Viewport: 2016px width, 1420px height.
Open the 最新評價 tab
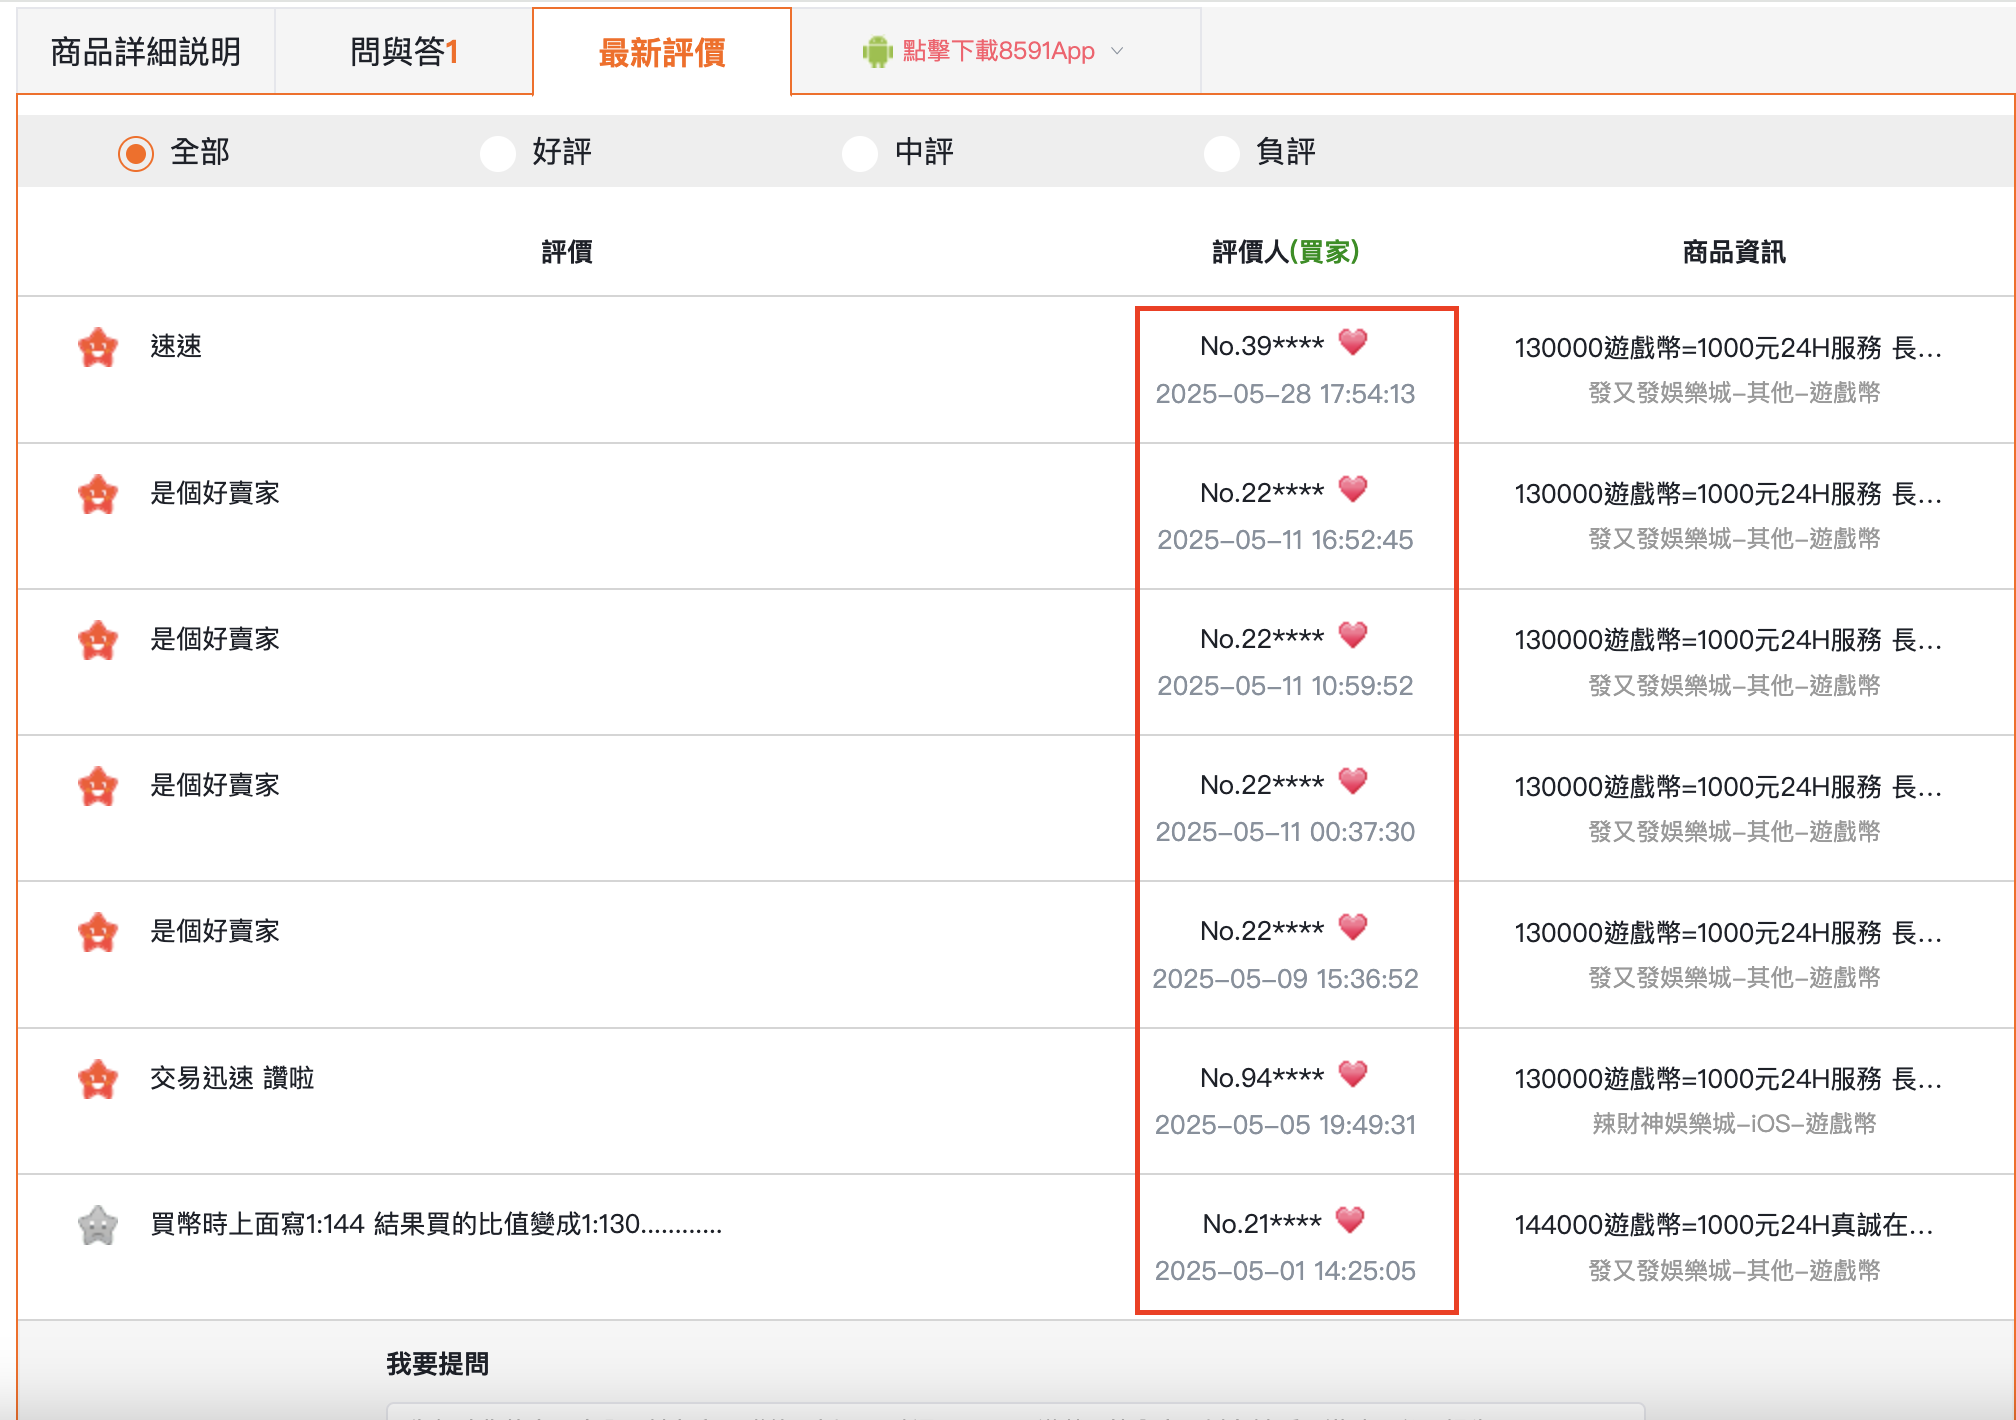point(661,52)
